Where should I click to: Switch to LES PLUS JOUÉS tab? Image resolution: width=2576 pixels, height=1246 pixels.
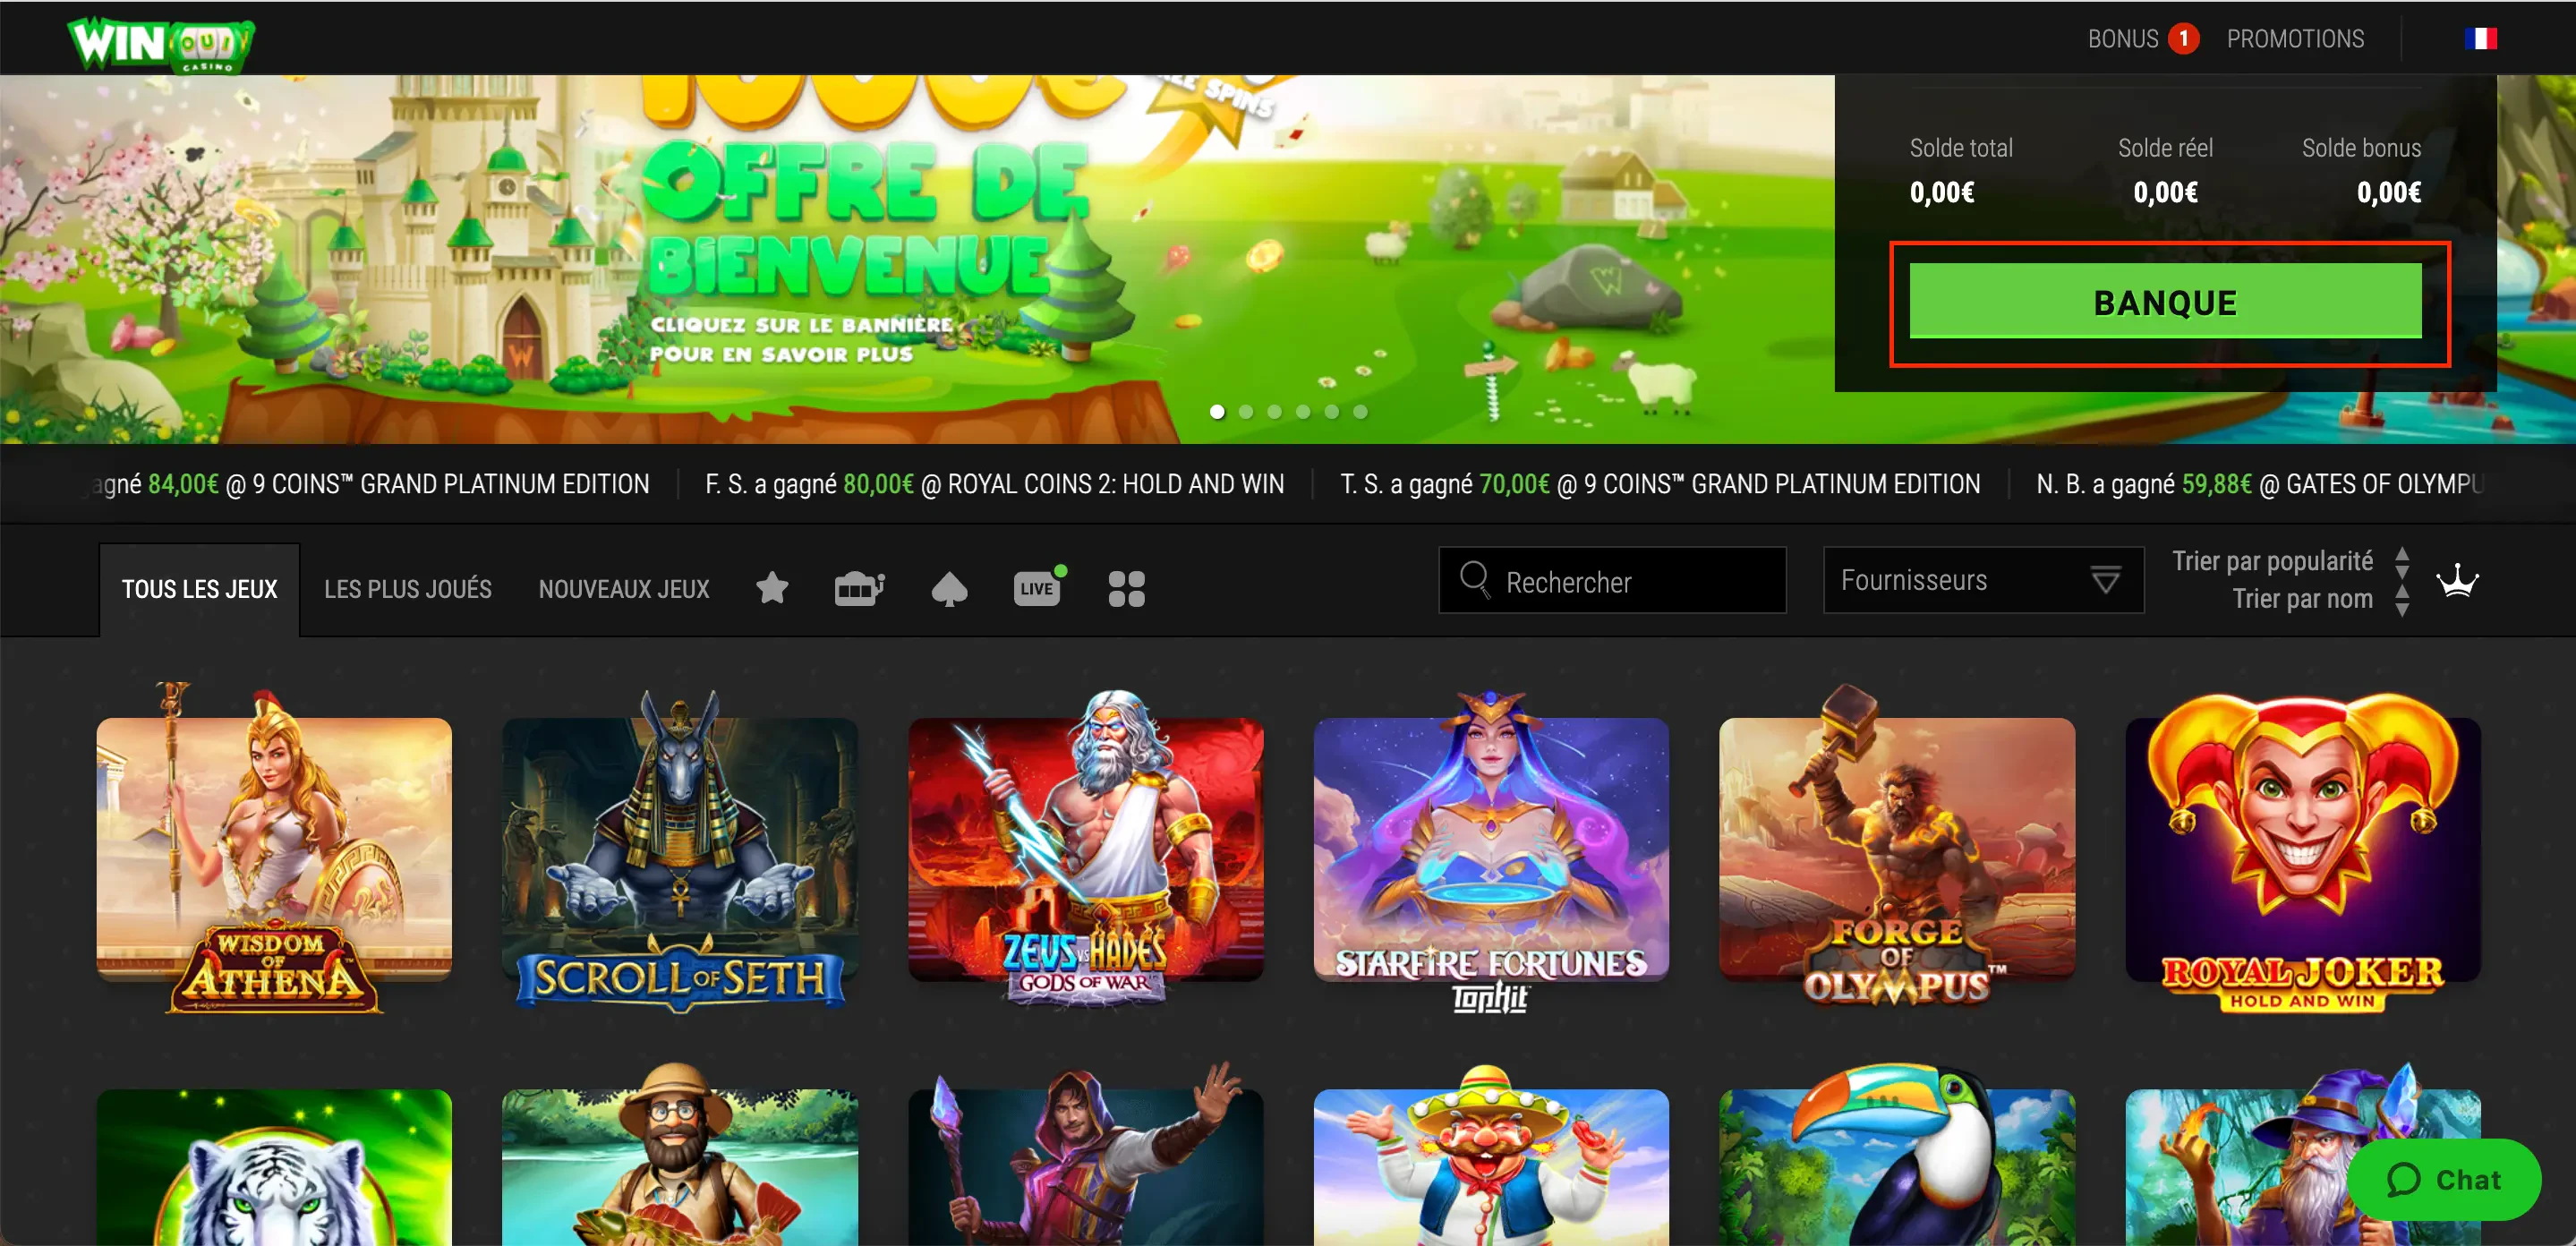[408, 590]
